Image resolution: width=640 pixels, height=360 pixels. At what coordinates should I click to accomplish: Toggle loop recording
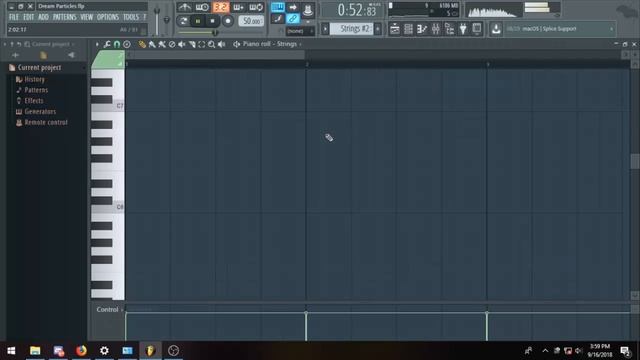pyautogui.click(x=256, y=7)
